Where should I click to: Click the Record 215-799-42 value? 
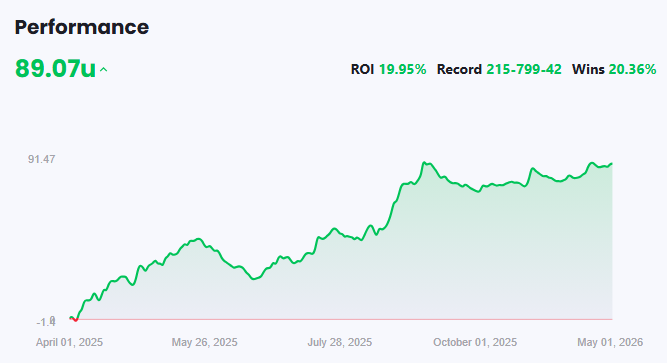524,69
